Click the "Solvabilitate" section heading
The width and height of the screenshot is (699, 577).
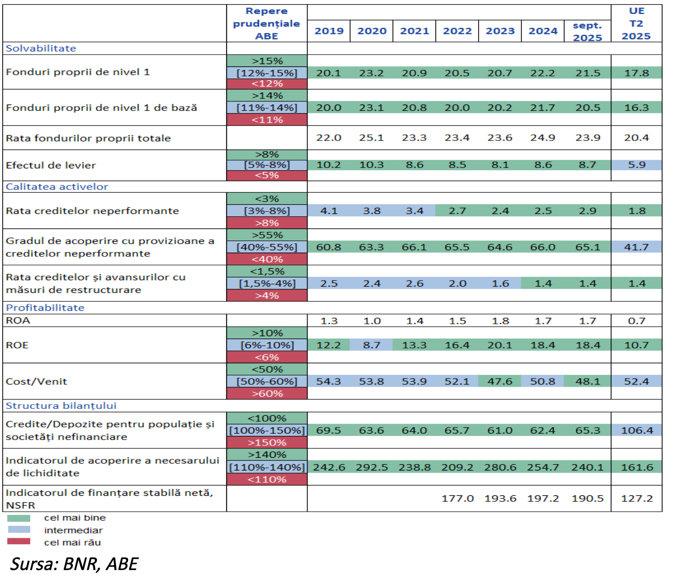click(x=41, y=48)
